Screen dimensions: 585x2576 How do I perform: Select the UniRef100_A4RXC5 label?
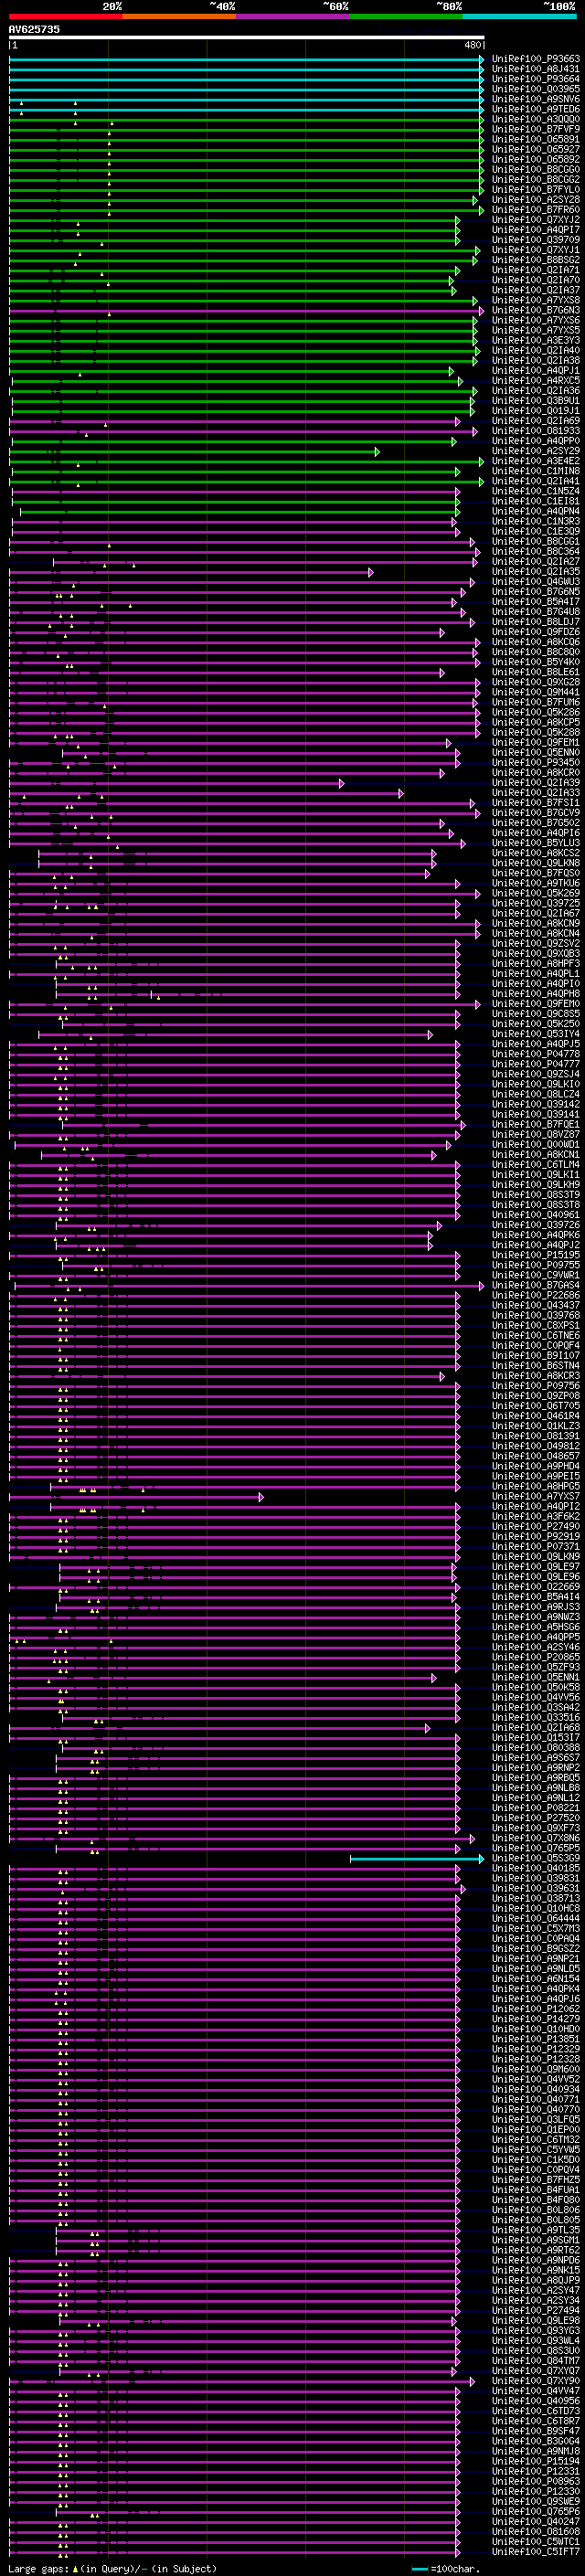pyautogui.click(x=536, y=381)
